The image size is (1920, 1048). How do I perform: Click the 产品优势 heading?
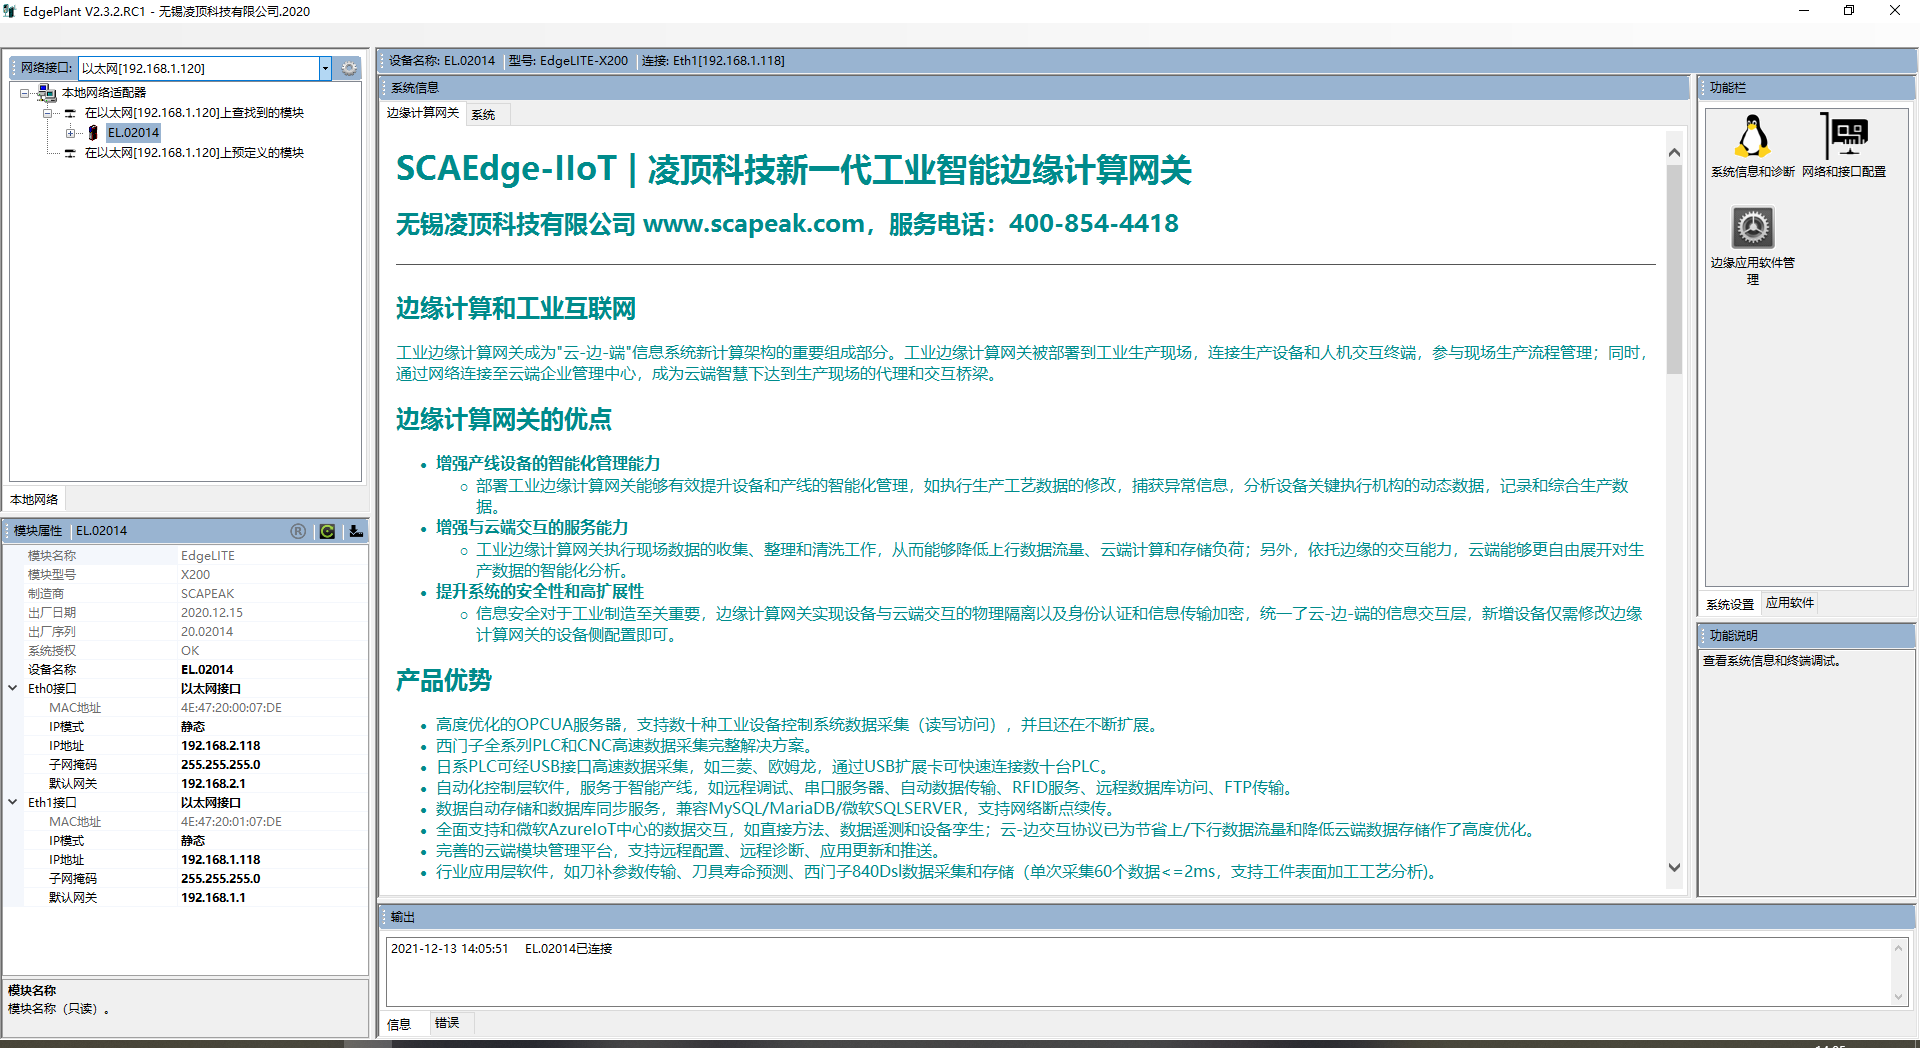[444, 681]
